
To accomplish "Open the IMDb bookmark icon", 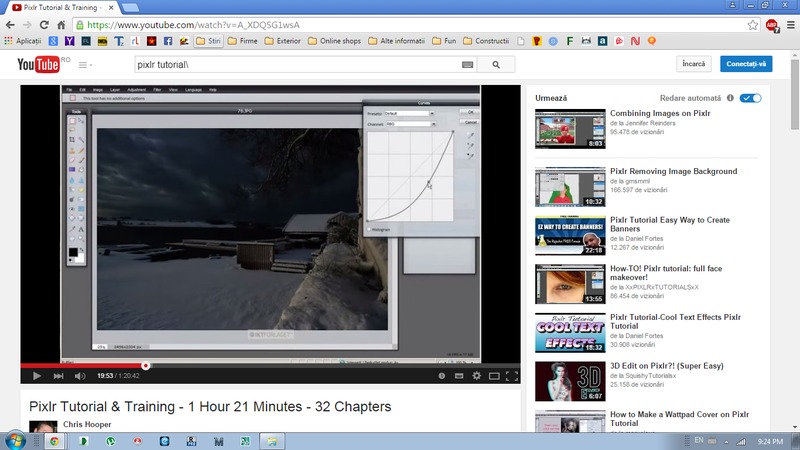I will [103, 41].
